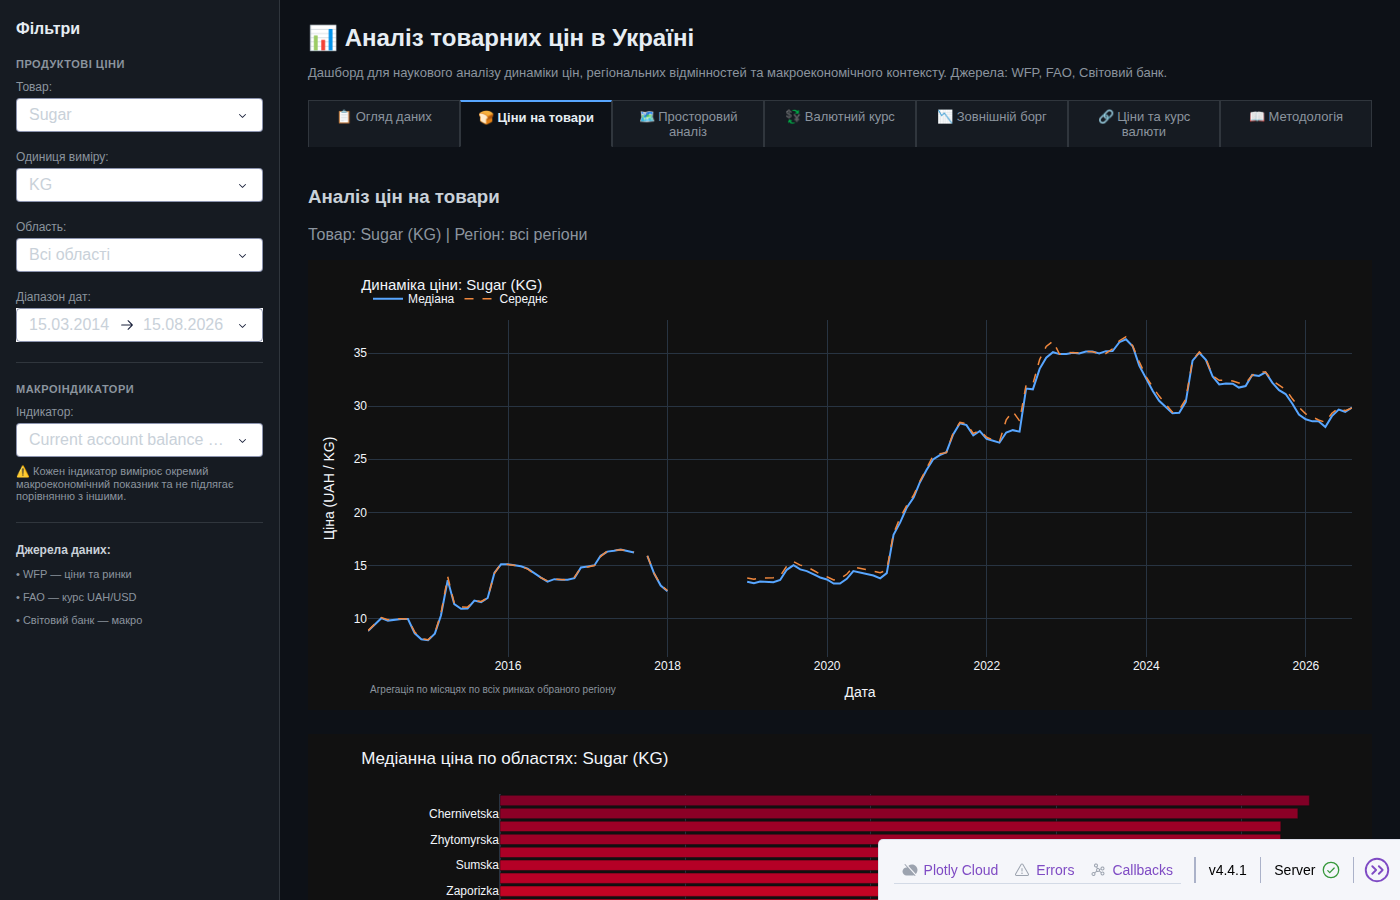Viewport: 1400px width, 900px height.
Task: Open the Одиниця виміру dropdown showing KG
Action: (x=139, y=185)
